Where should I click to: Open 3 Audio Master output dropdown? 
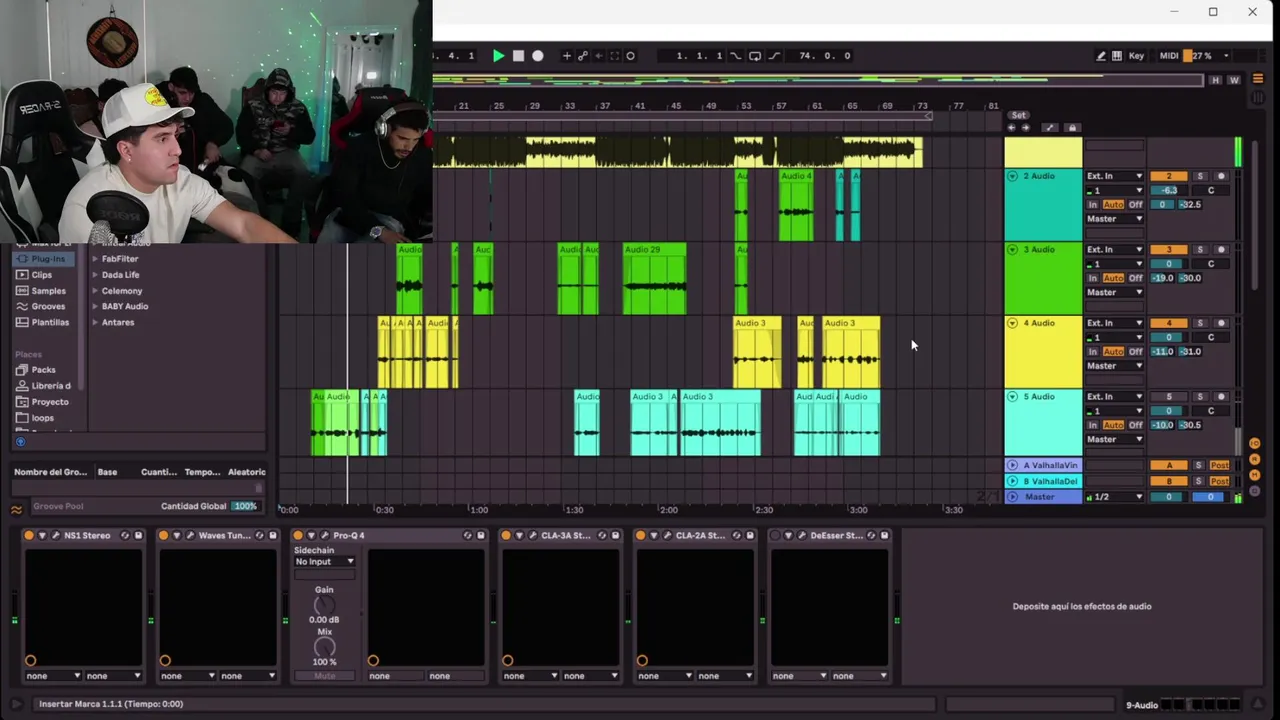1115,292
